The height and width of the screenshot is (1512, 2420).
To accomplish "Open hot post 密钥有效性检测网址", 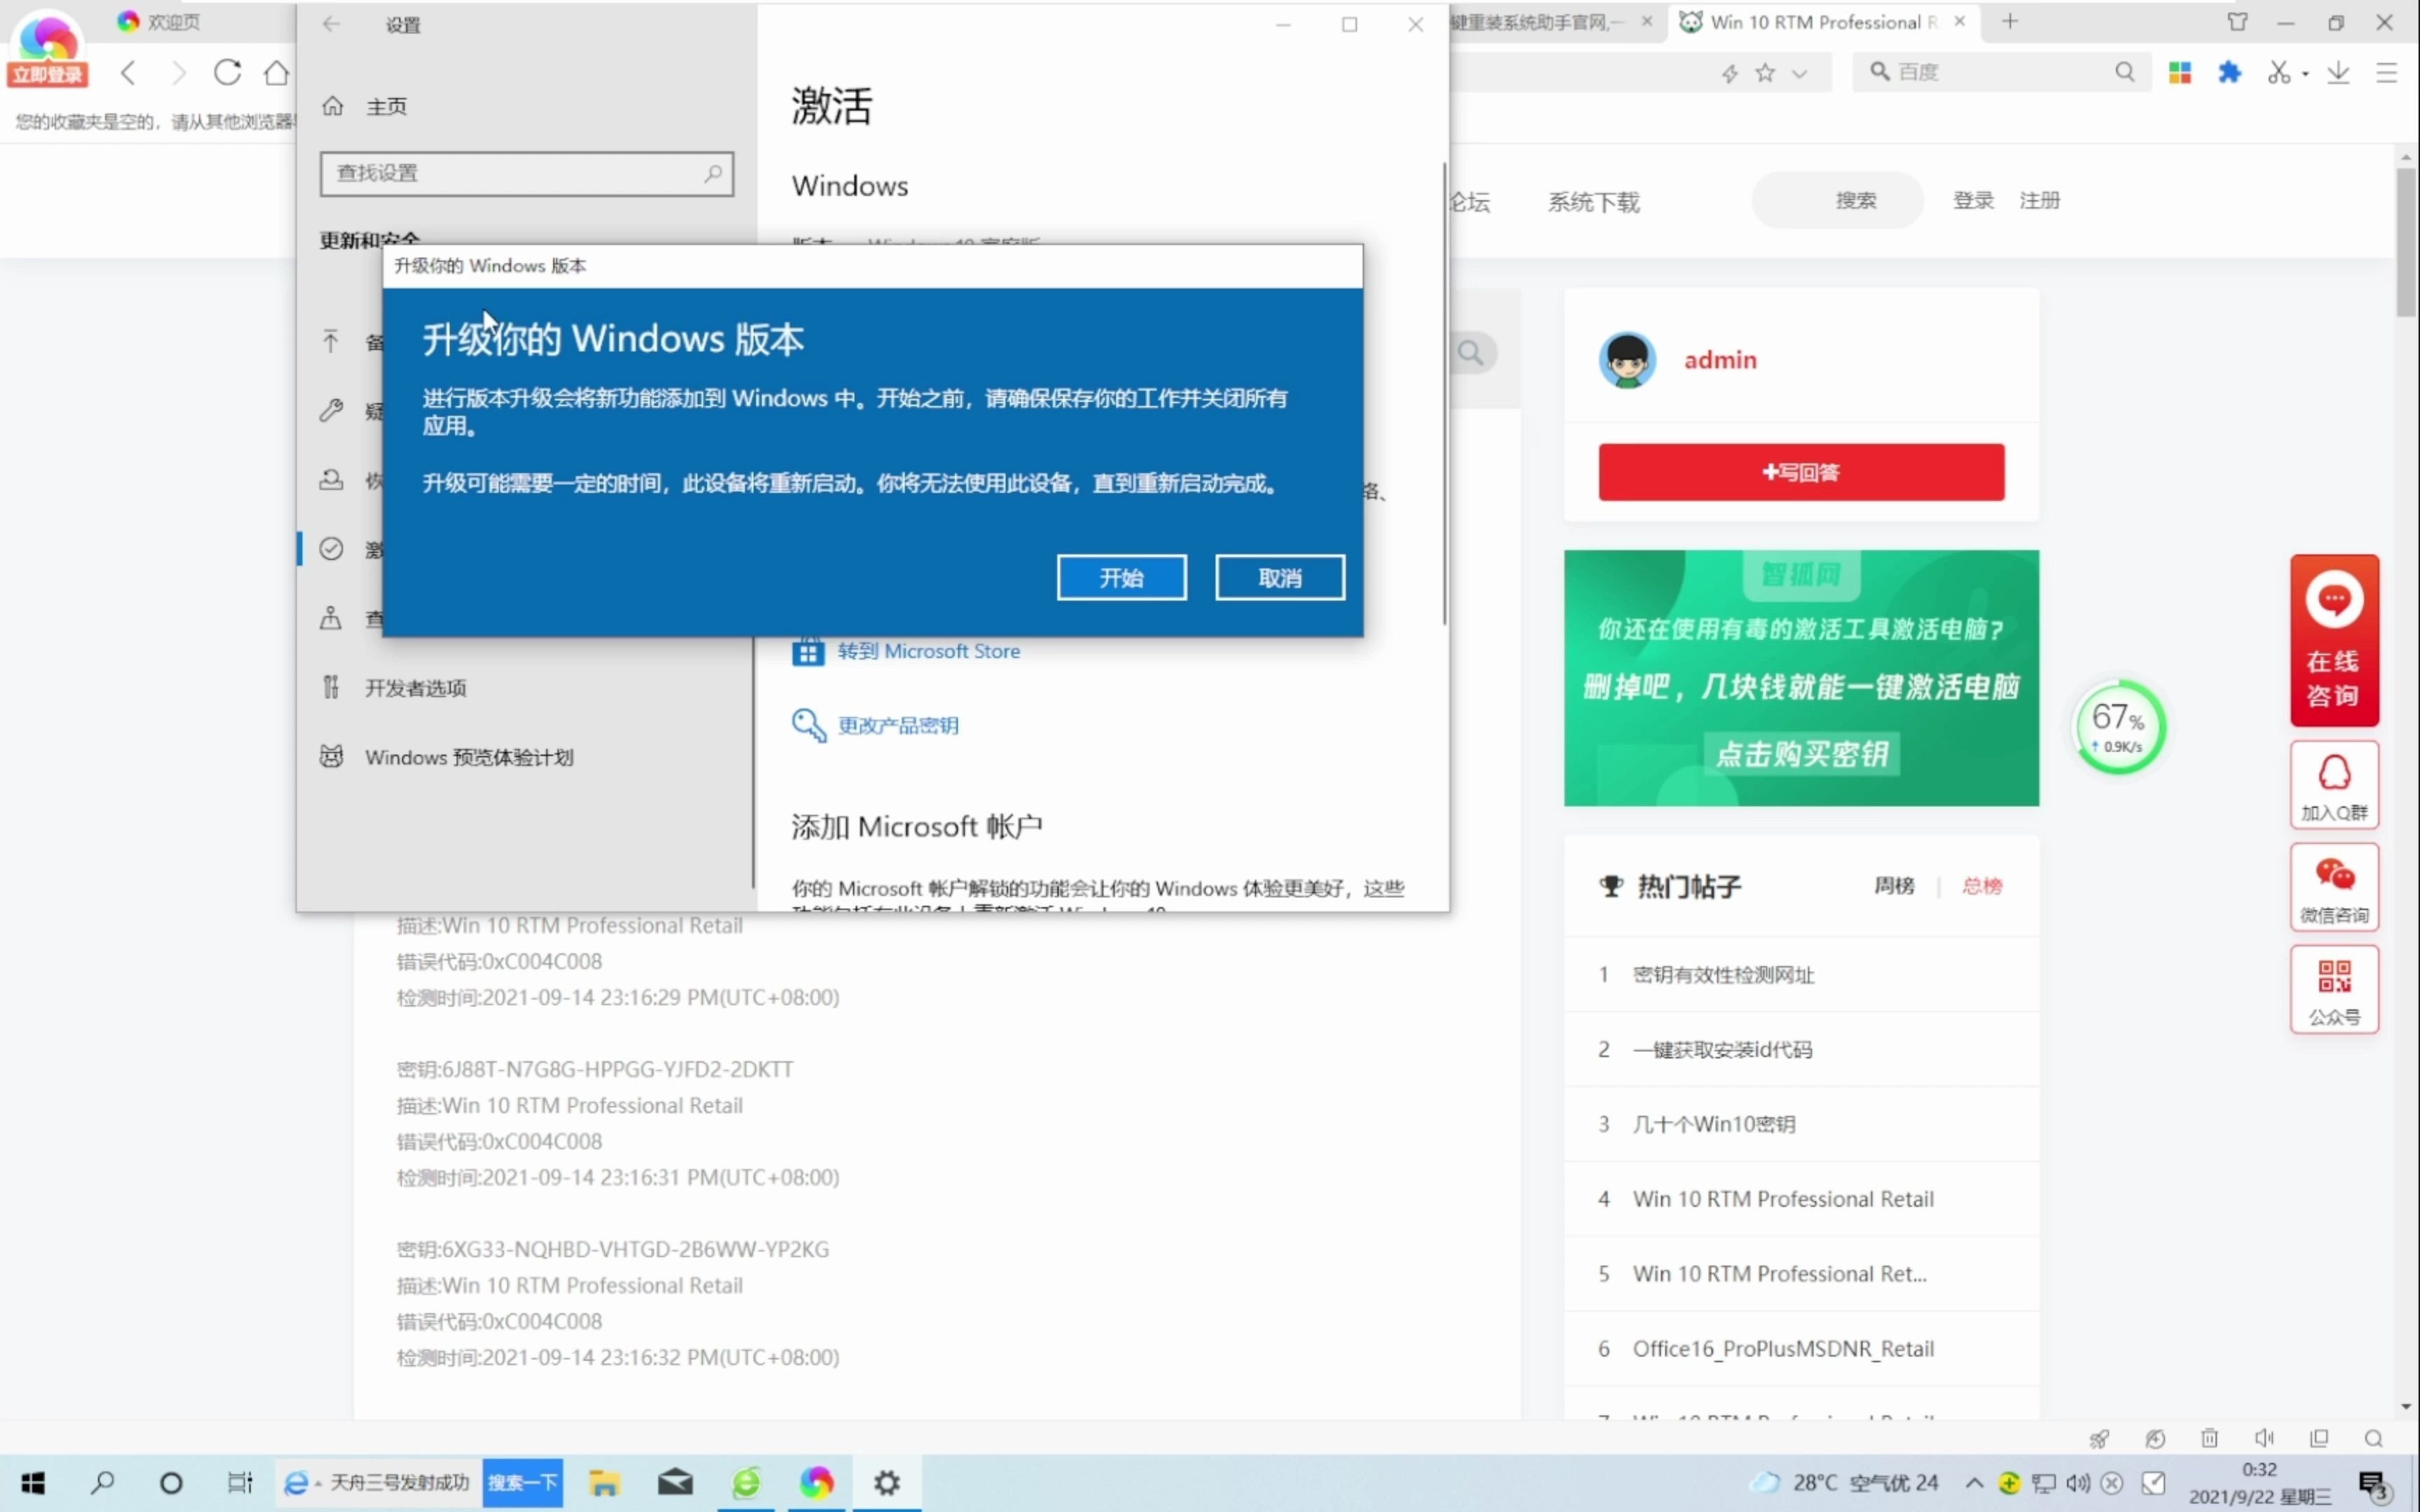I will 1723,975.
